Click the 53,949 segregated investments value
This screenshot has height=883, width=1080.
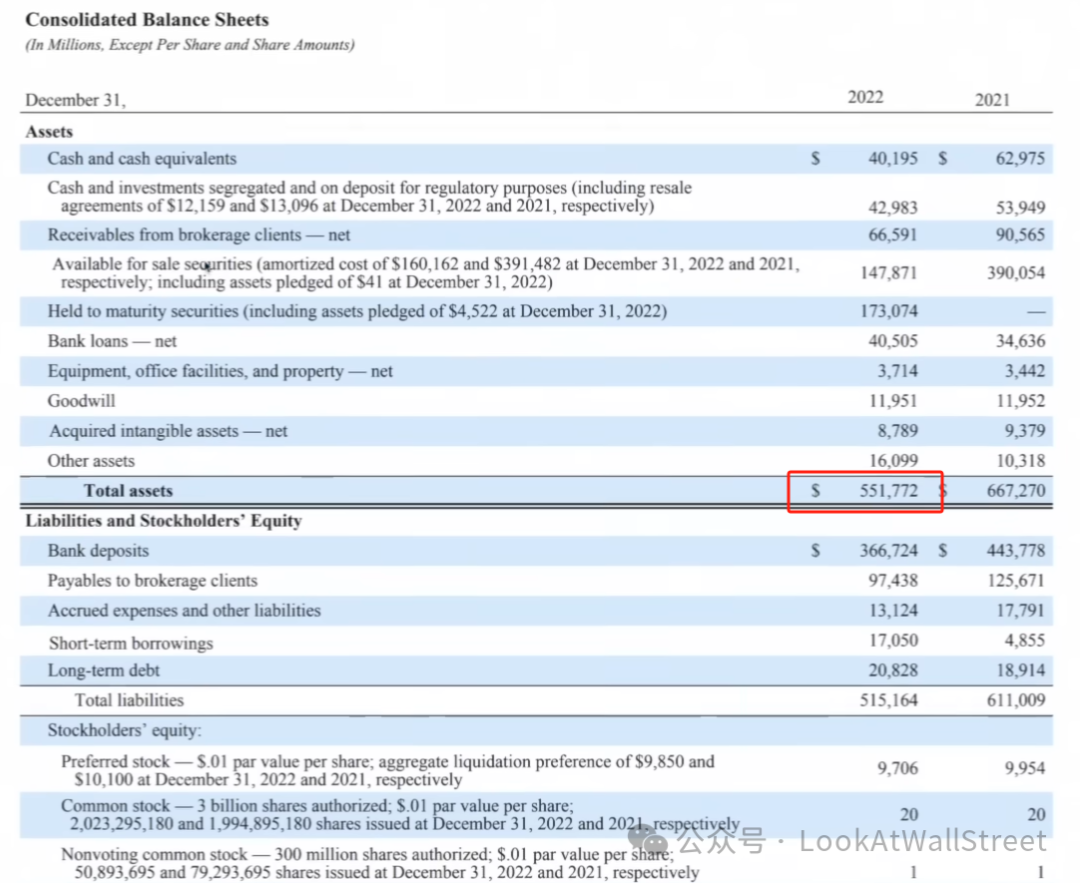pyautogui.click(x=1020, y=207)
